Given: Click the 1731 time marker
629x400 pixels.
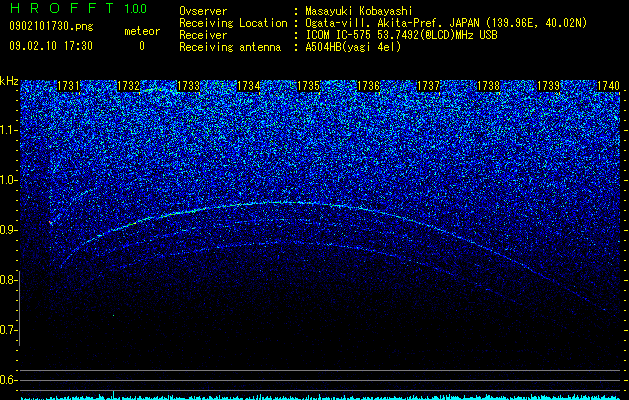Looking at the screenshot, I should tap(69, 86).
